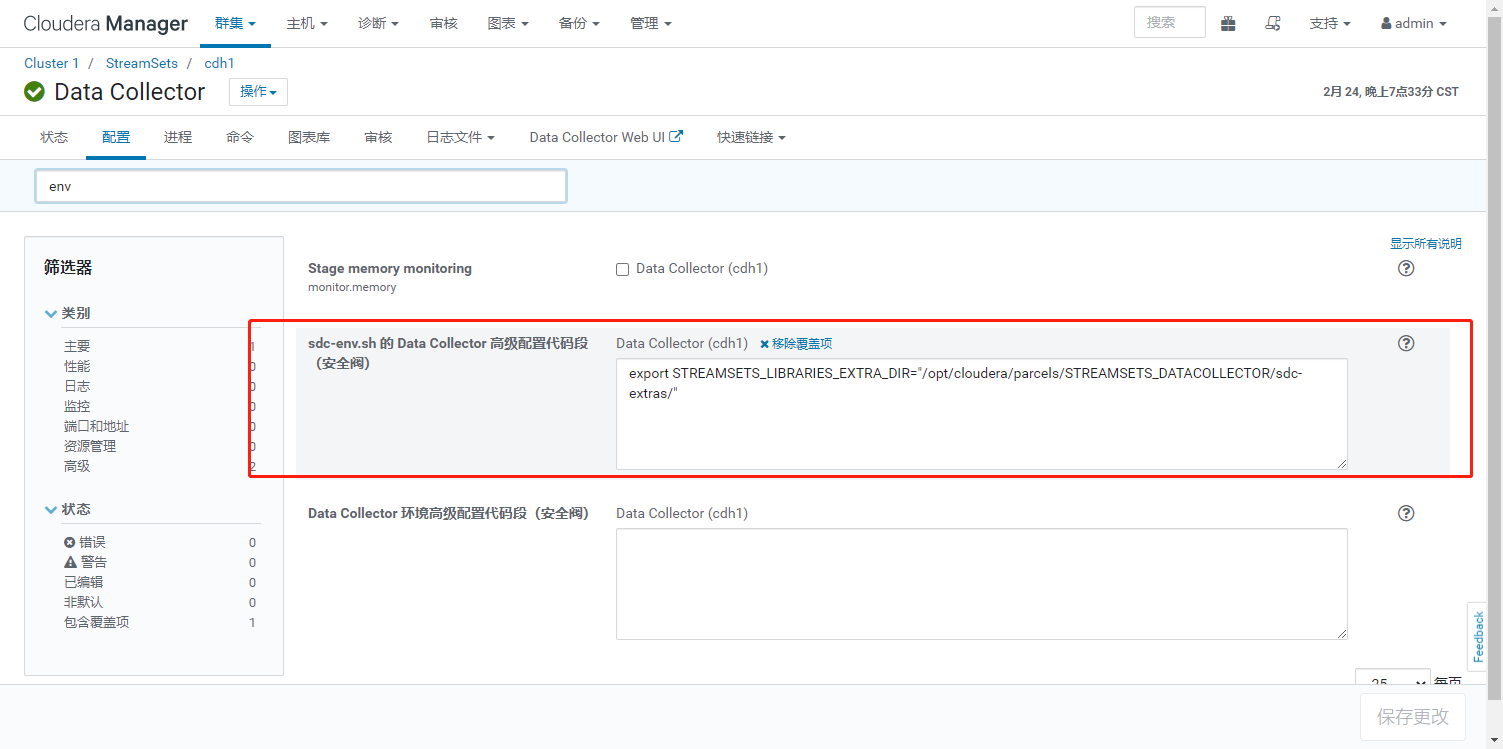Open the 备份 dropdown menu
This screenshot has width=1503, height=749.
pyautogui.click(x=579, y=23)
